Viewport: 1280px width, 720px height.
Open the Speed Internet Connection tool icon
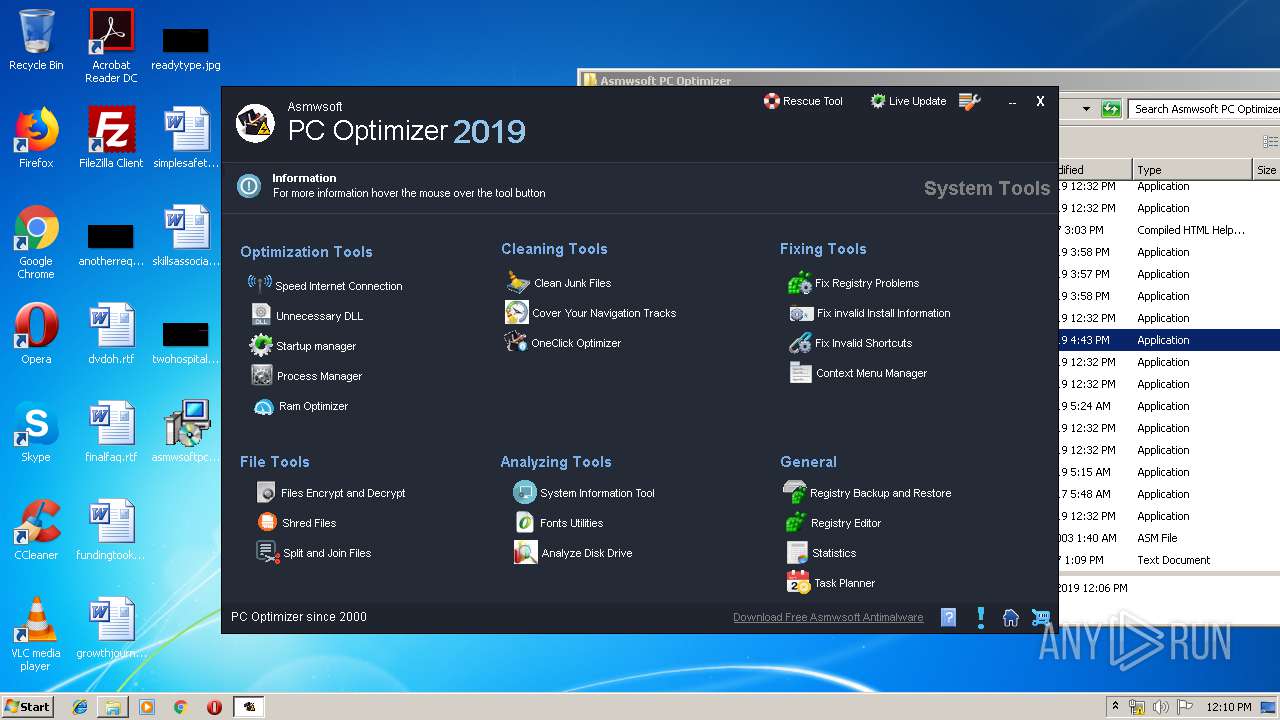[x=260, y=284]
